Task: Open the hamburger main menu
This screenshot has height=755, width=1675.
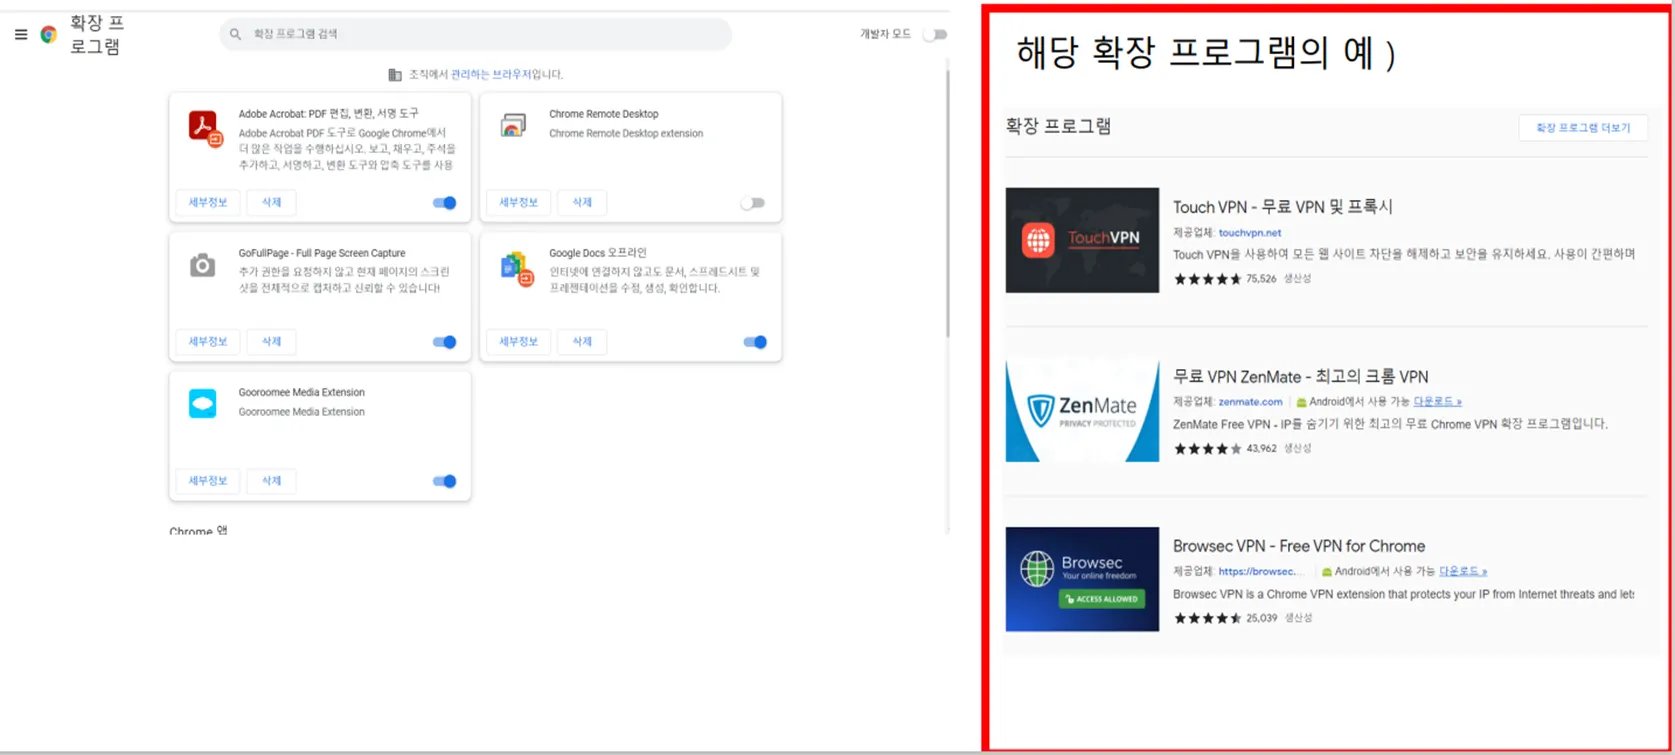Action: click(21, 34)
